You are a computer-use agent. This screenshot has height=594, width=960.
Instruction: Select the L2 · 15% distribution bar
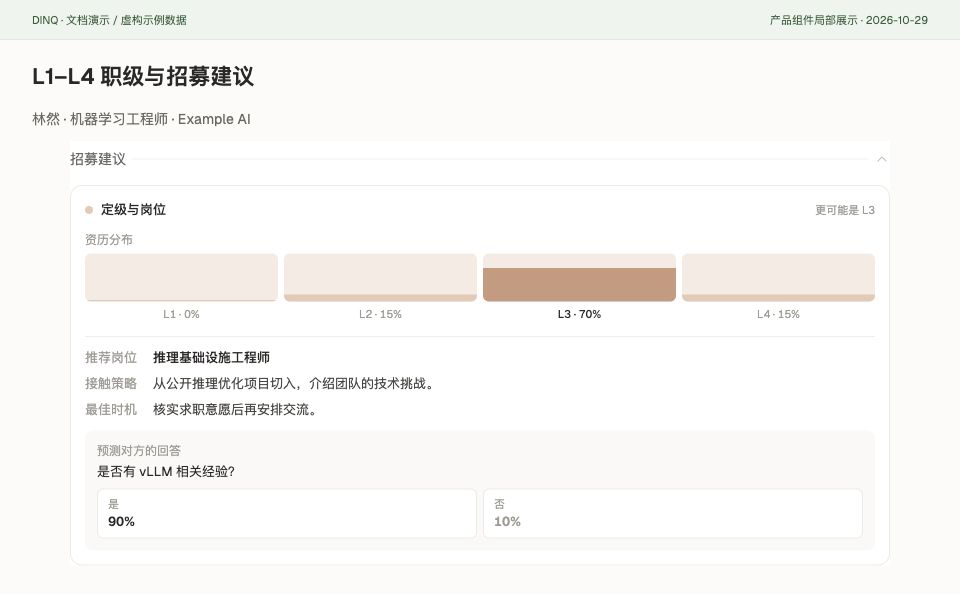pyautogui.click(x=380, y=277)
